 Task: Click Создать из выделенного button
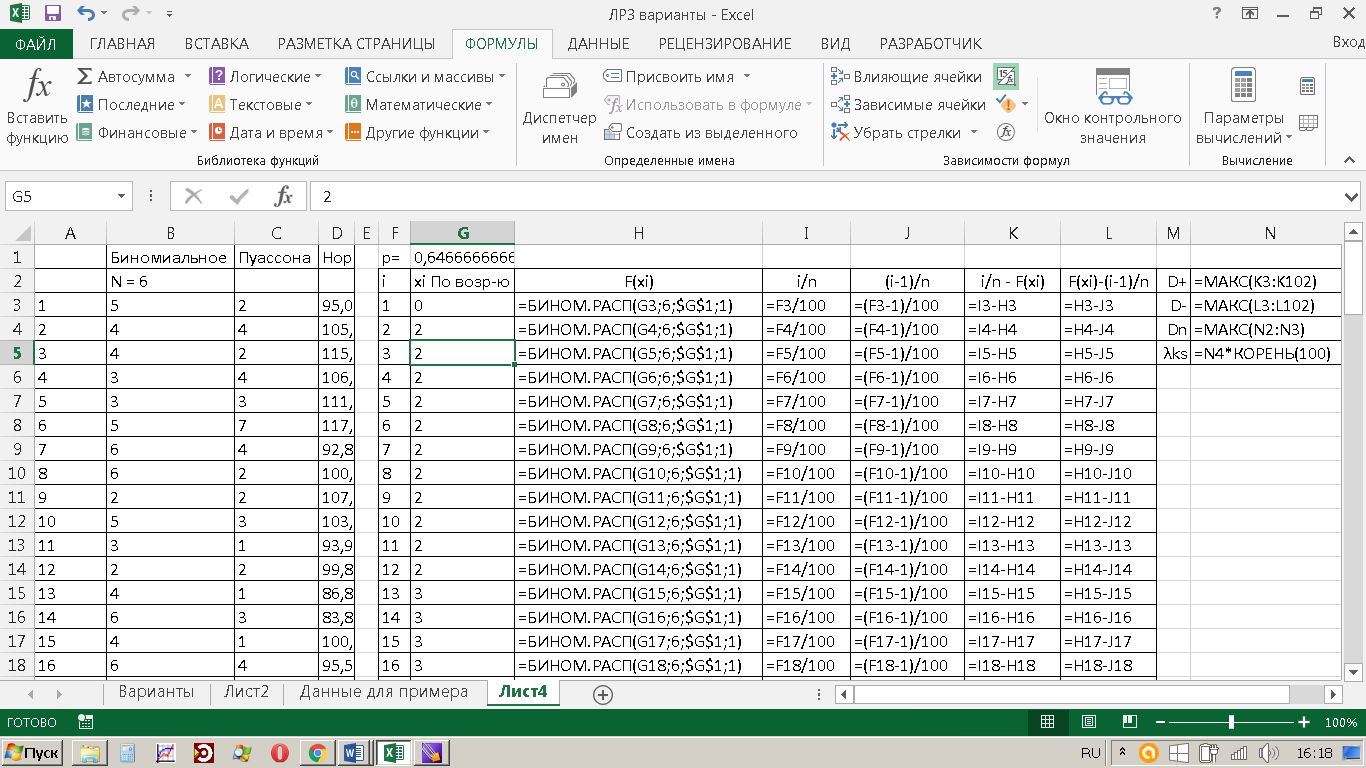700,132
